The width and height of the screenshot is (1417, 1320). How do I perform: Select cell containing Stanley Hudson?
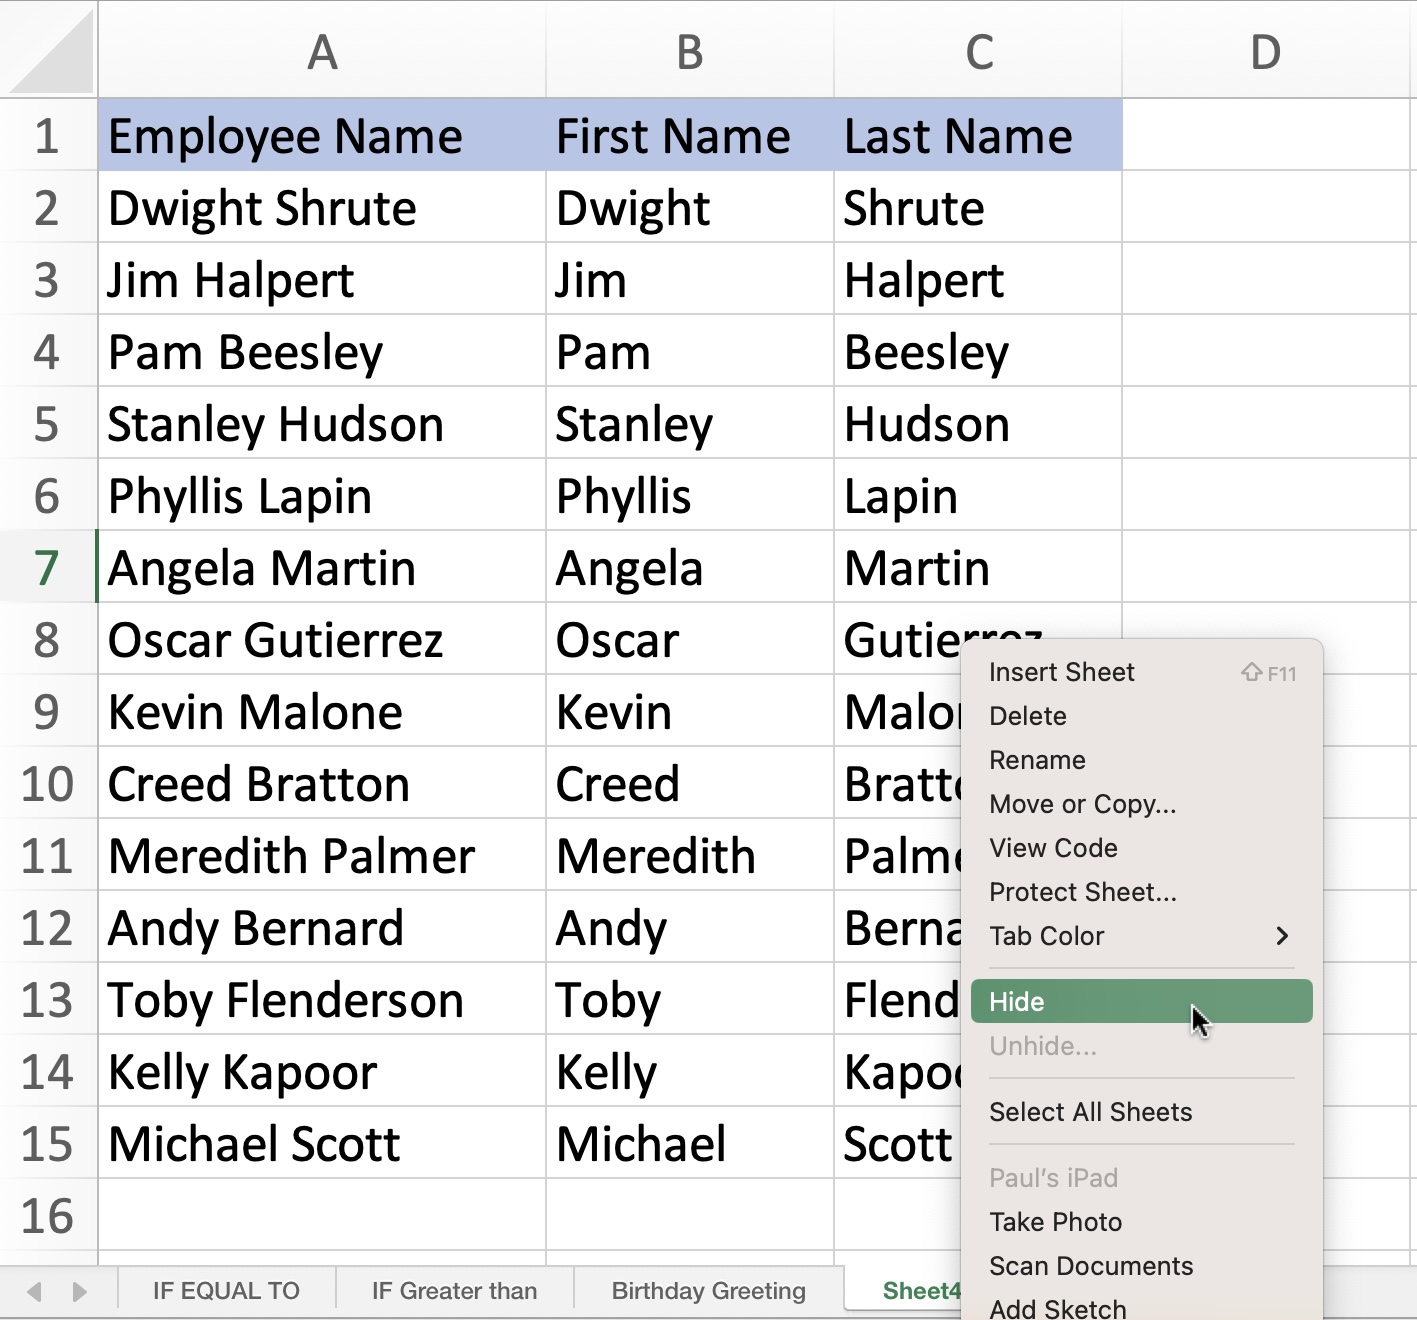[322, 423]
